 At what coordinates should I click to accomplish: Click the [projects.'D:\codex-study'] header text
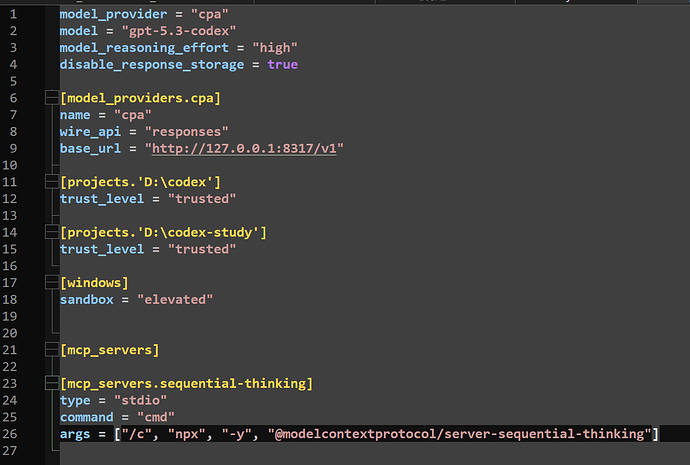[163, 232]
